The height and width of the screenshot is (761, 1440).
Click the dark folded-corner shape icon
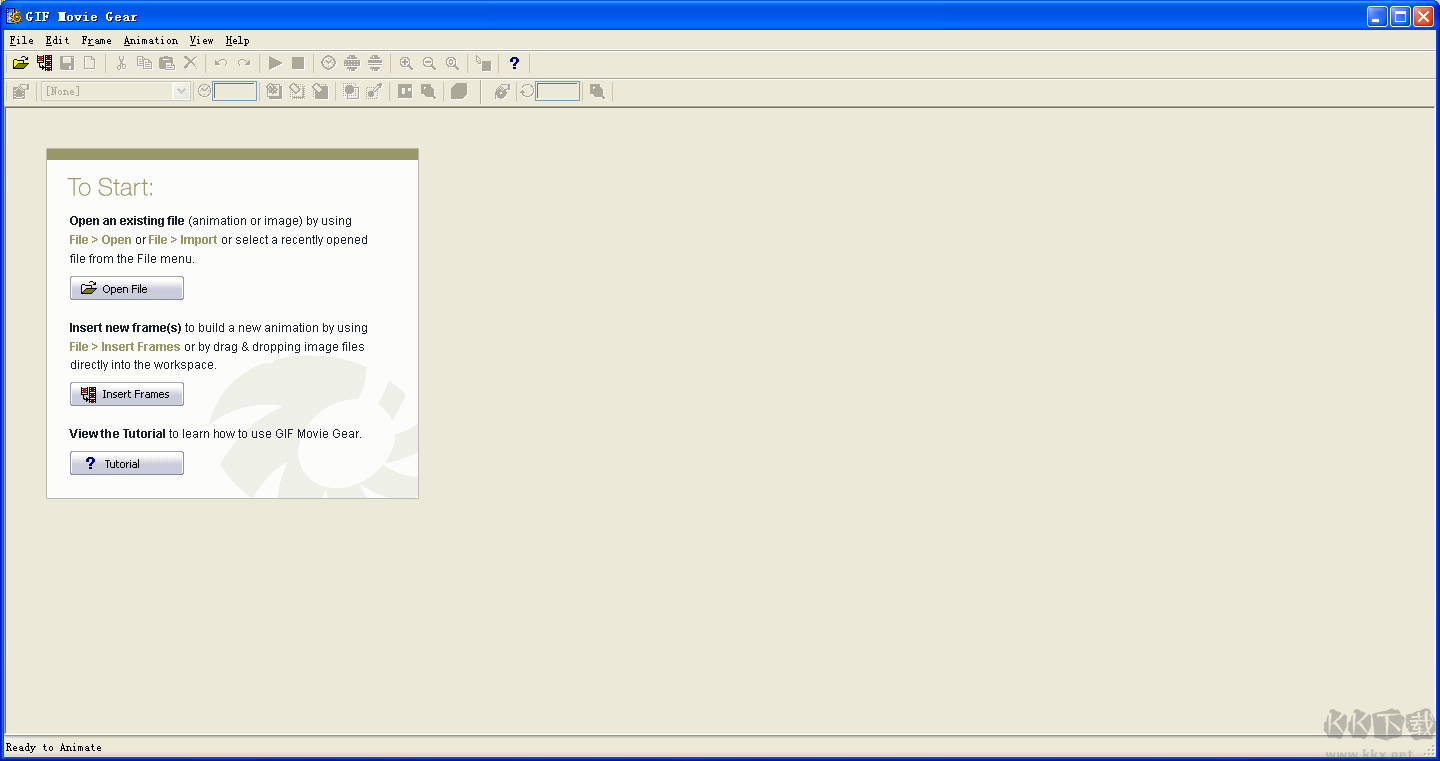point(459,91)
